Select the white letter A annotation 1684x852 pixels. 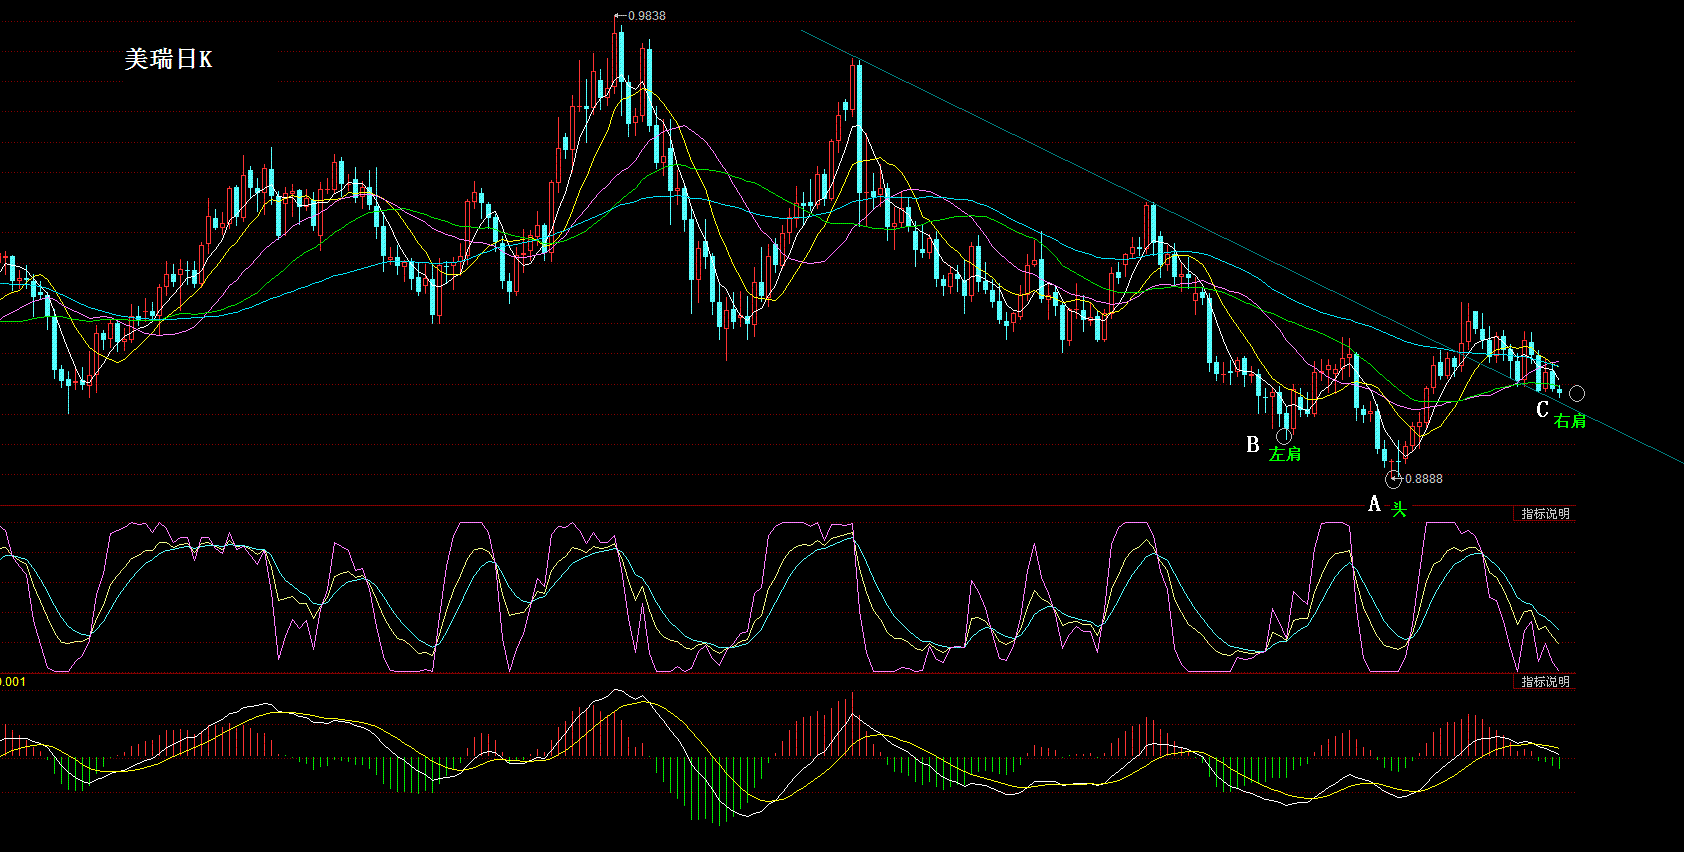coord(1375,505)
